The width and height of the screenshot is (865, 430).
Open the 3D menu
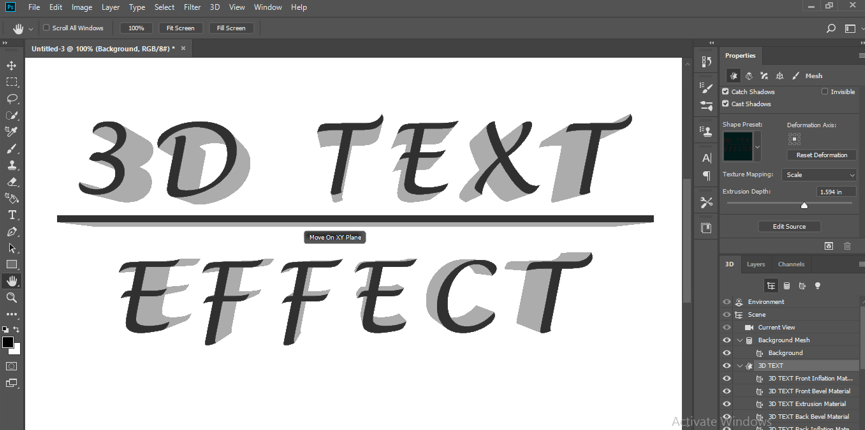[x=215, y=7]
